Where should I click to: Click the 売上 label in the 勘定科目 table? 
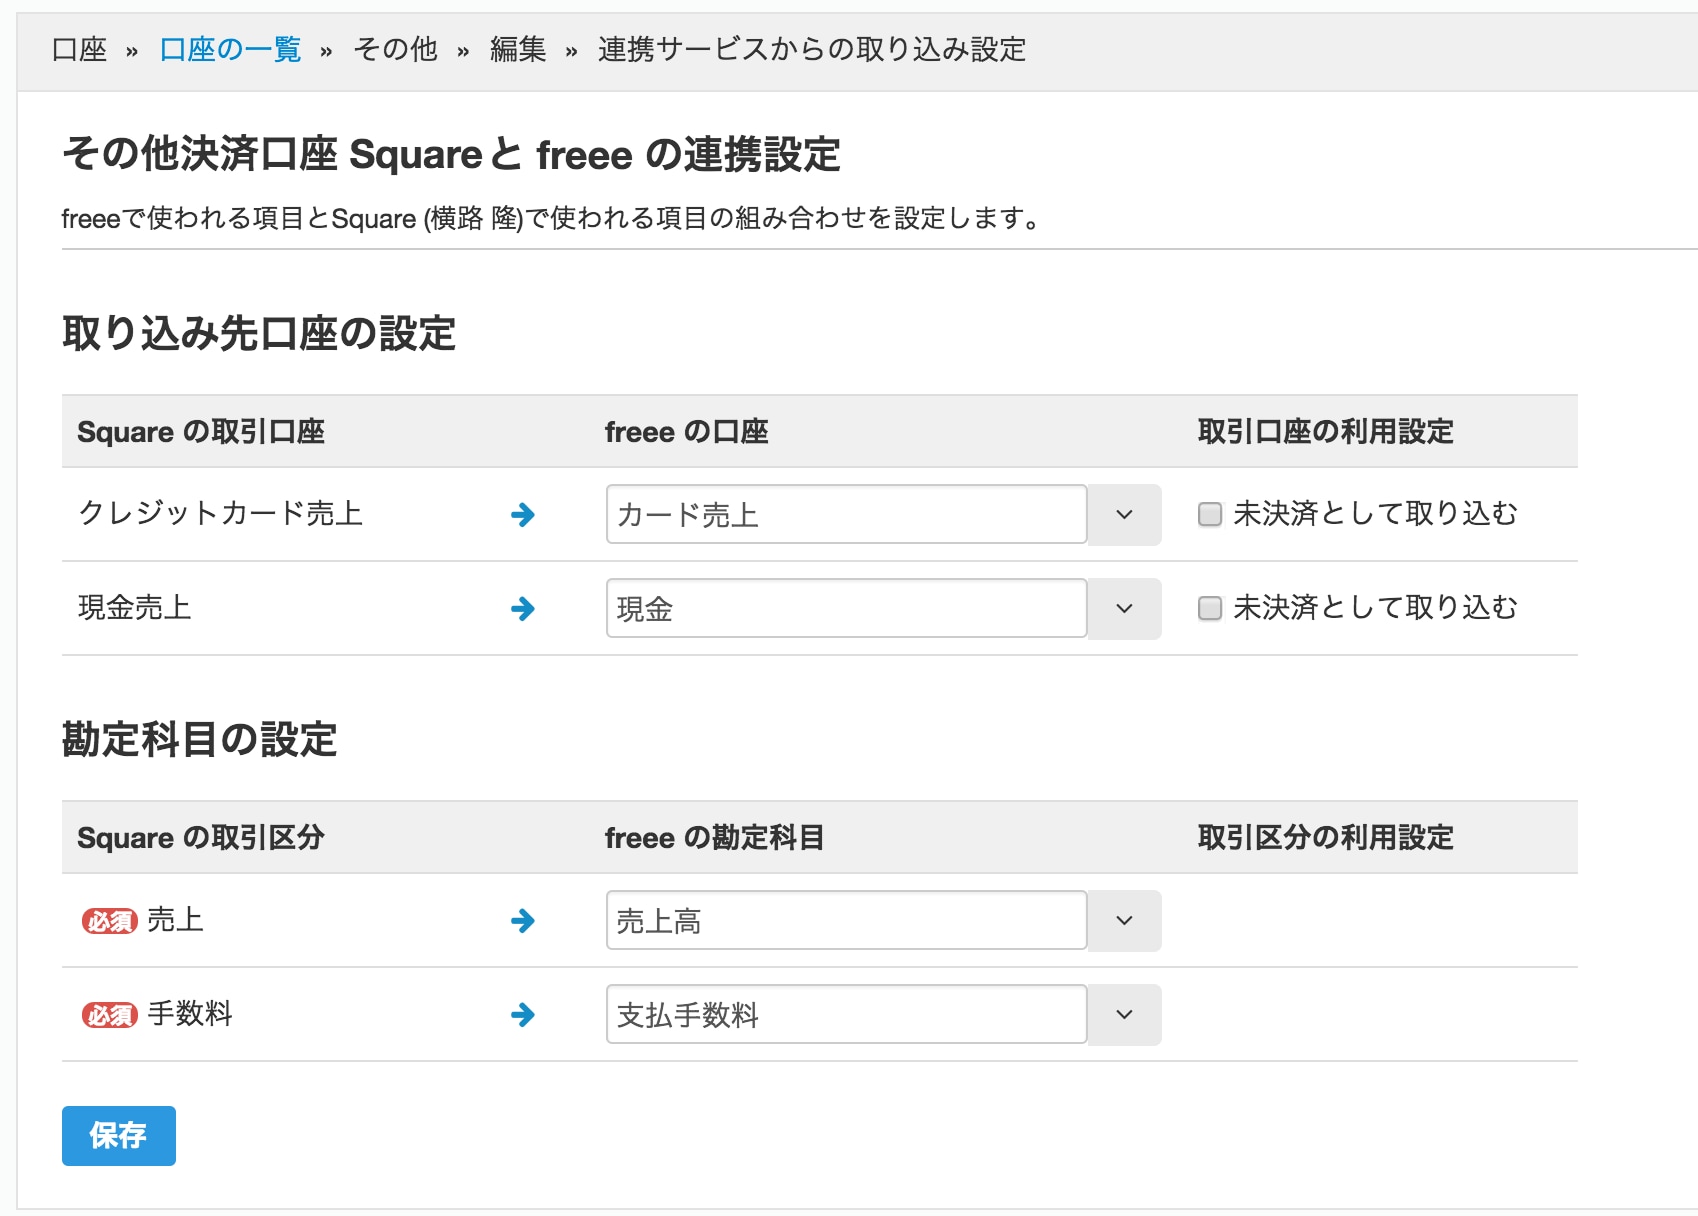(x=175, y=920)
